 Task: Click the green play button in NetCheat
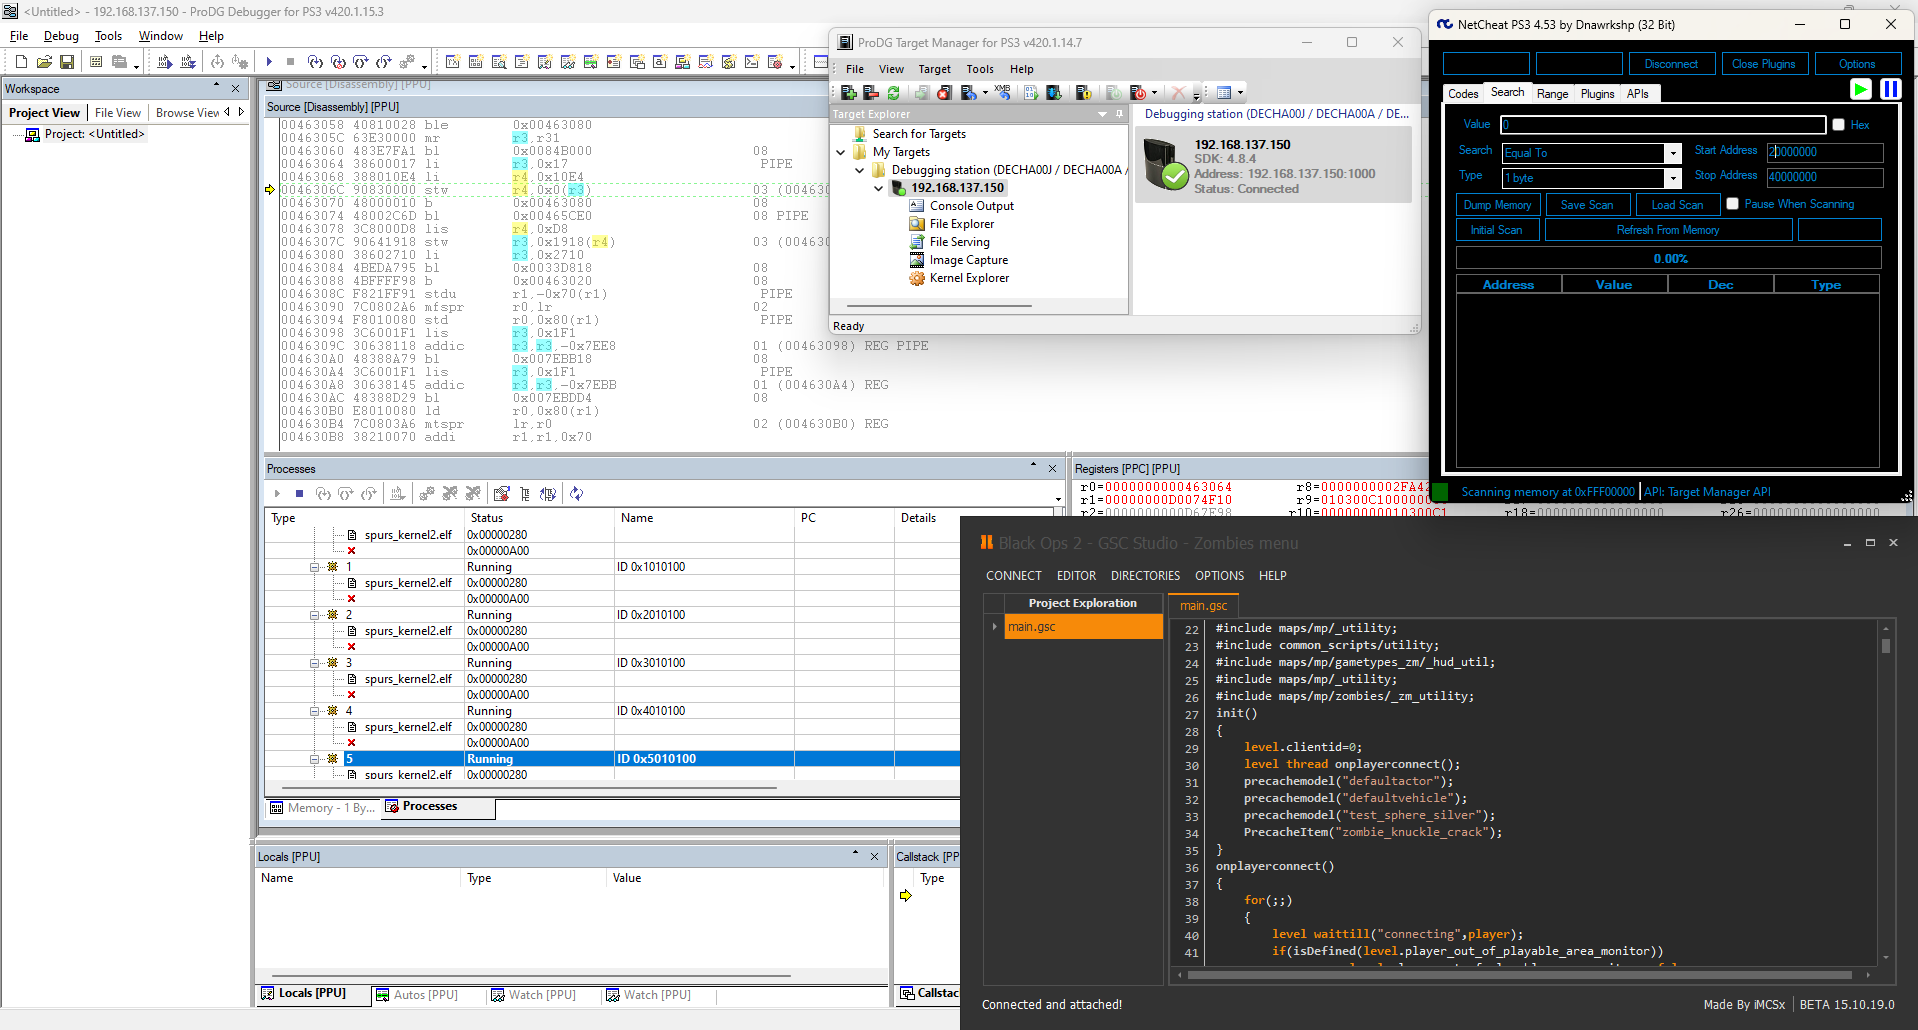point(1860,89)
